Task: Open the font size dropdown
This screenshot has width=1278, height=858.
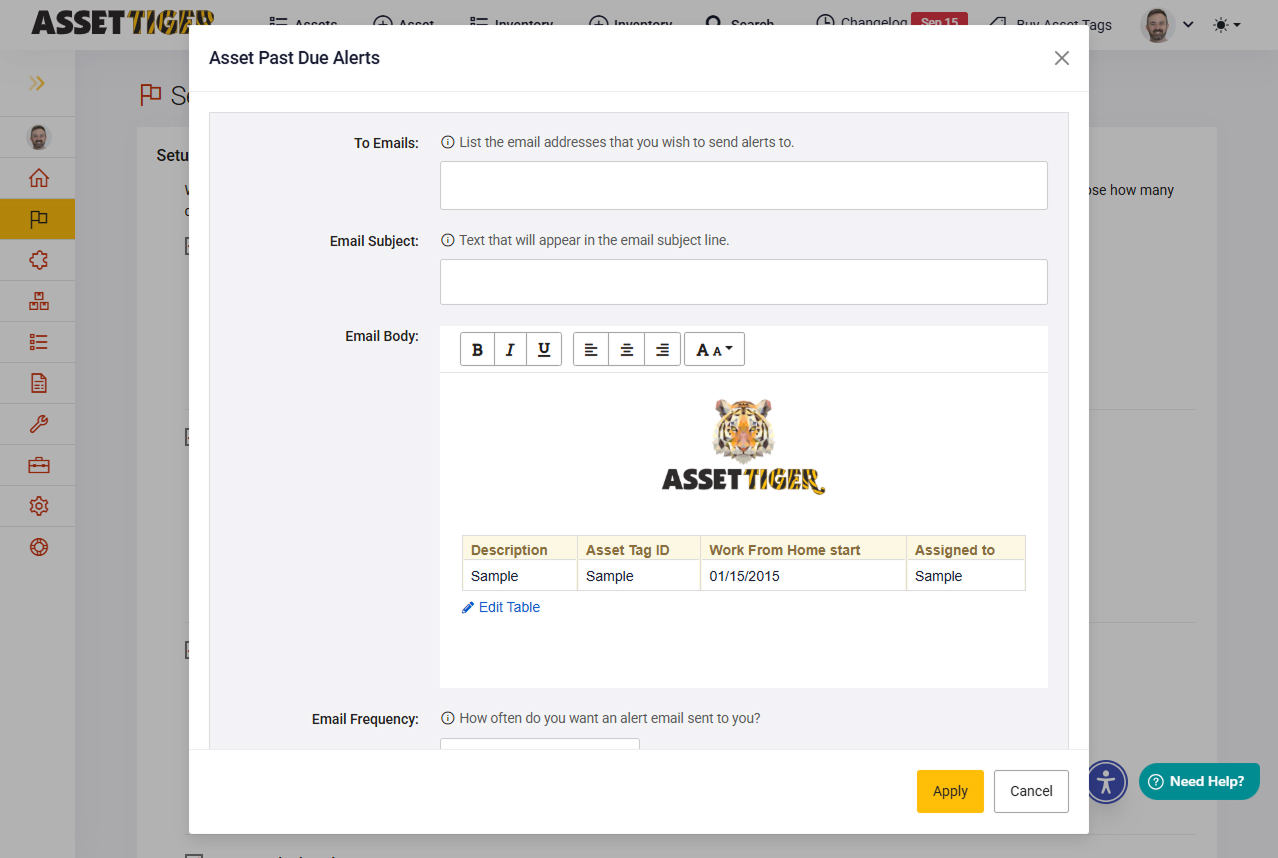Action: pos(714,349)
